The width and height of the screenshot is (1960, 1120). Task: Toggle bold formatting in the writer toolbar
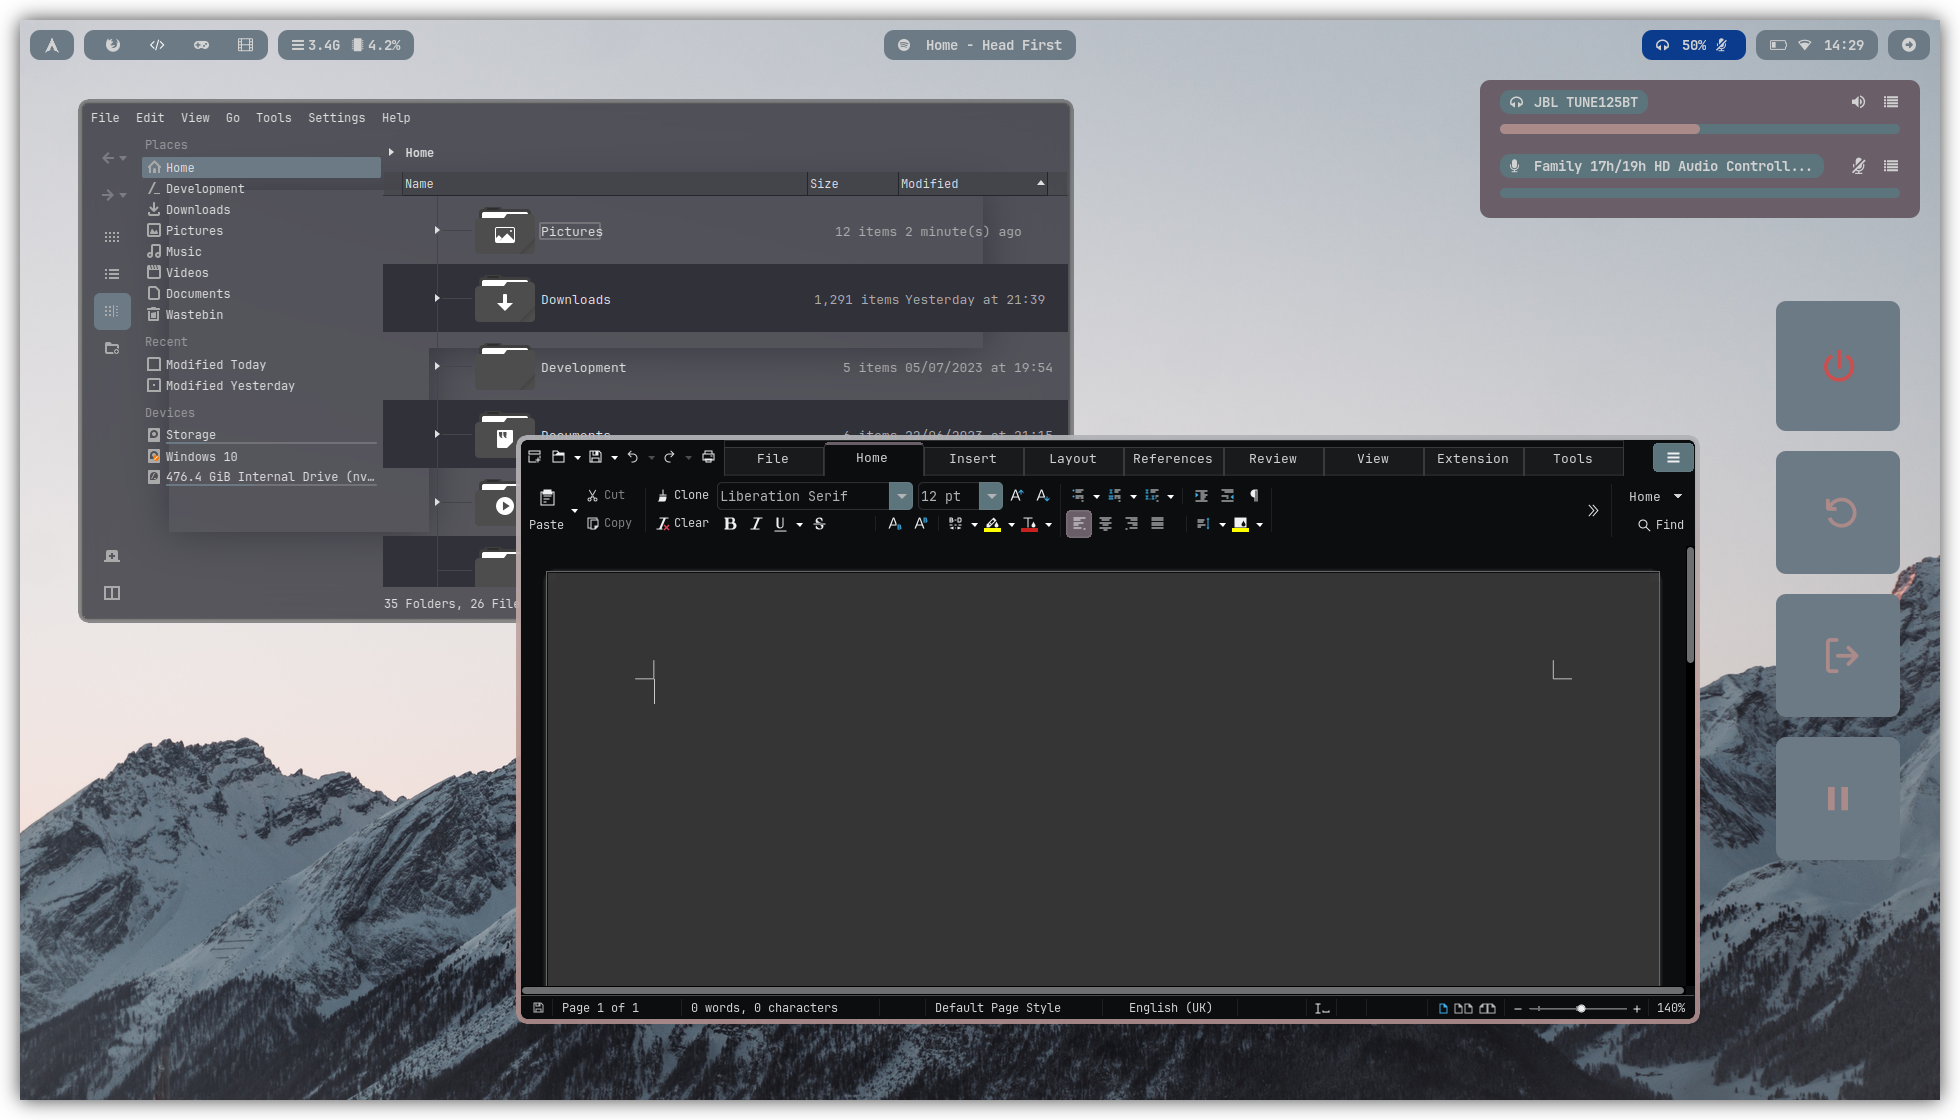pos(730,524)
